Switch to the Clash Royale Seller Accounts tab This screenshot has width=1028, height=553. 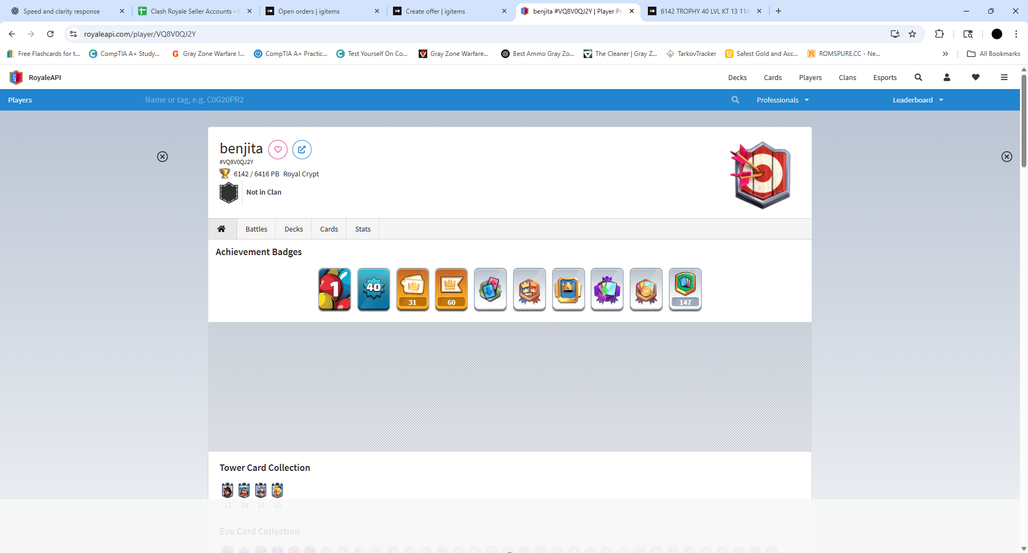(x=193, y=11)
